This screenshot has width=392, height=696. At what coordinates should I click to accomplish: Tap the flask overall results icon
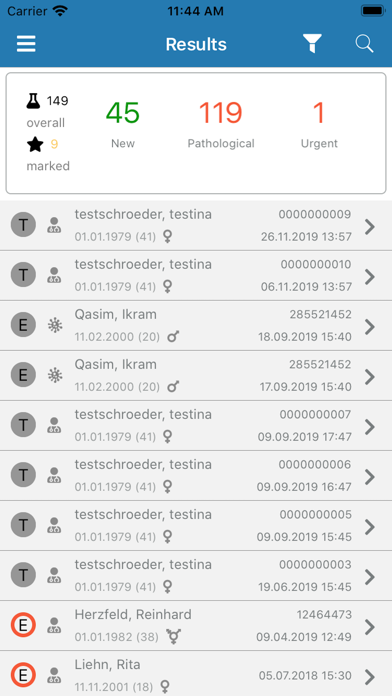(34, 101)
